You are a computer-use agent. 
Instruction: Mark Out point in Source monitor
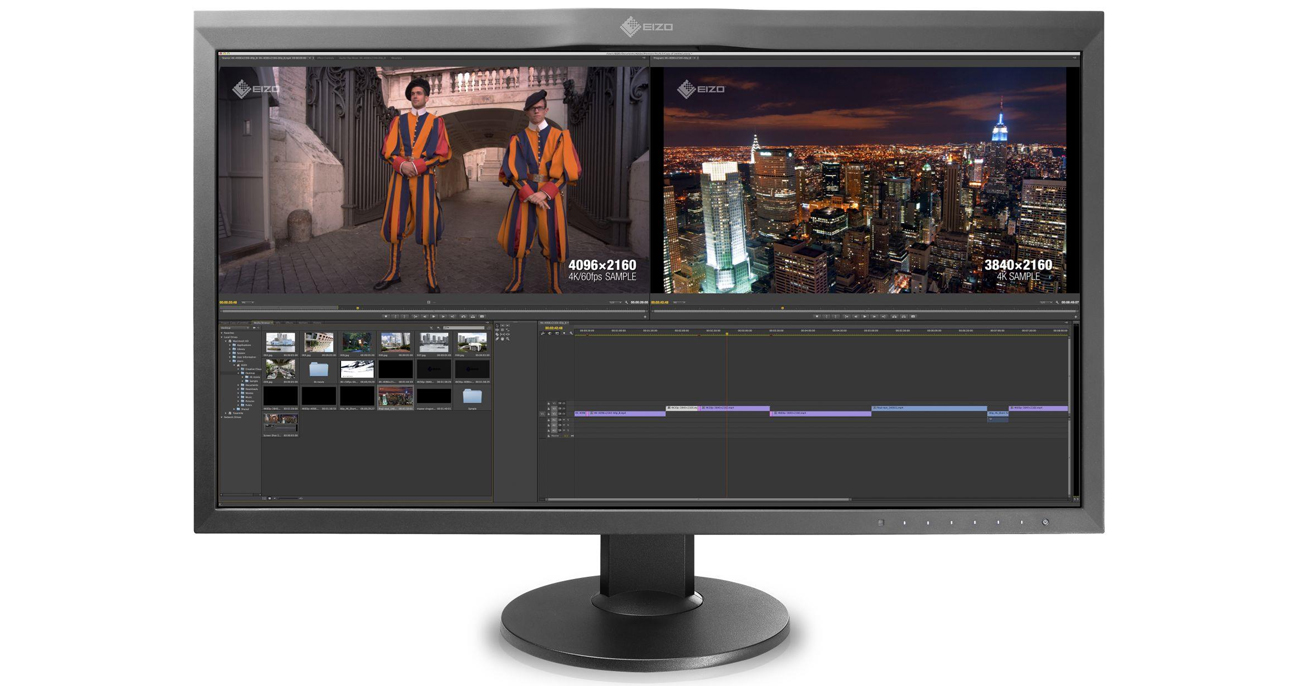[404, 316]
